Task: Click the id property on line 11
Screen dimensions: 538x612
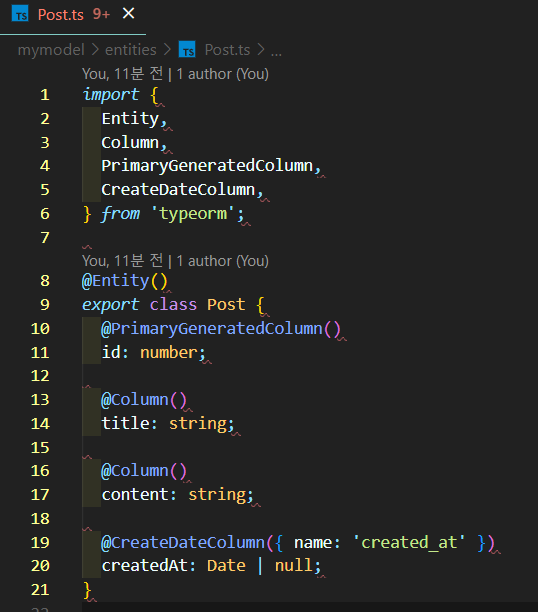Action: click(111, 352)
